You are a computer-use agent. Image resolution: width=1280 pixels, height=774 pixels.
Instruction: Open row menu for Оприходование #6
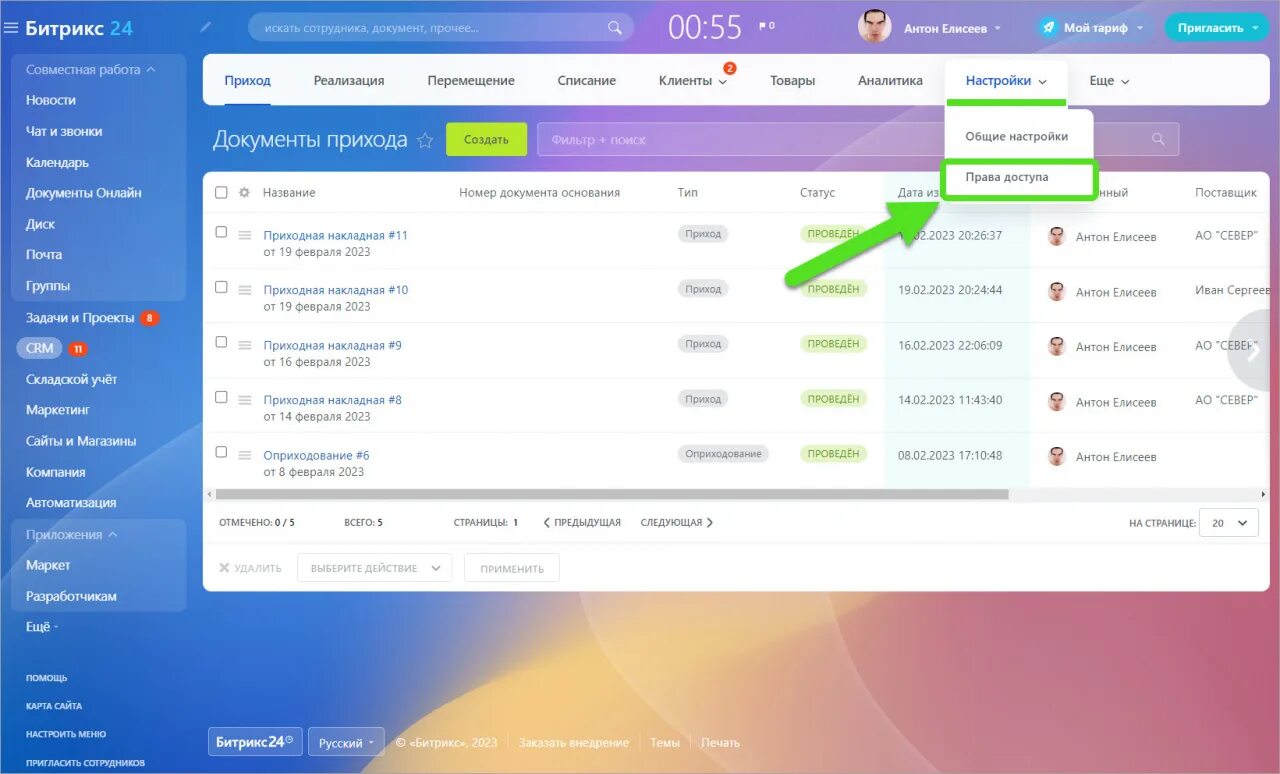click(245, 454)
